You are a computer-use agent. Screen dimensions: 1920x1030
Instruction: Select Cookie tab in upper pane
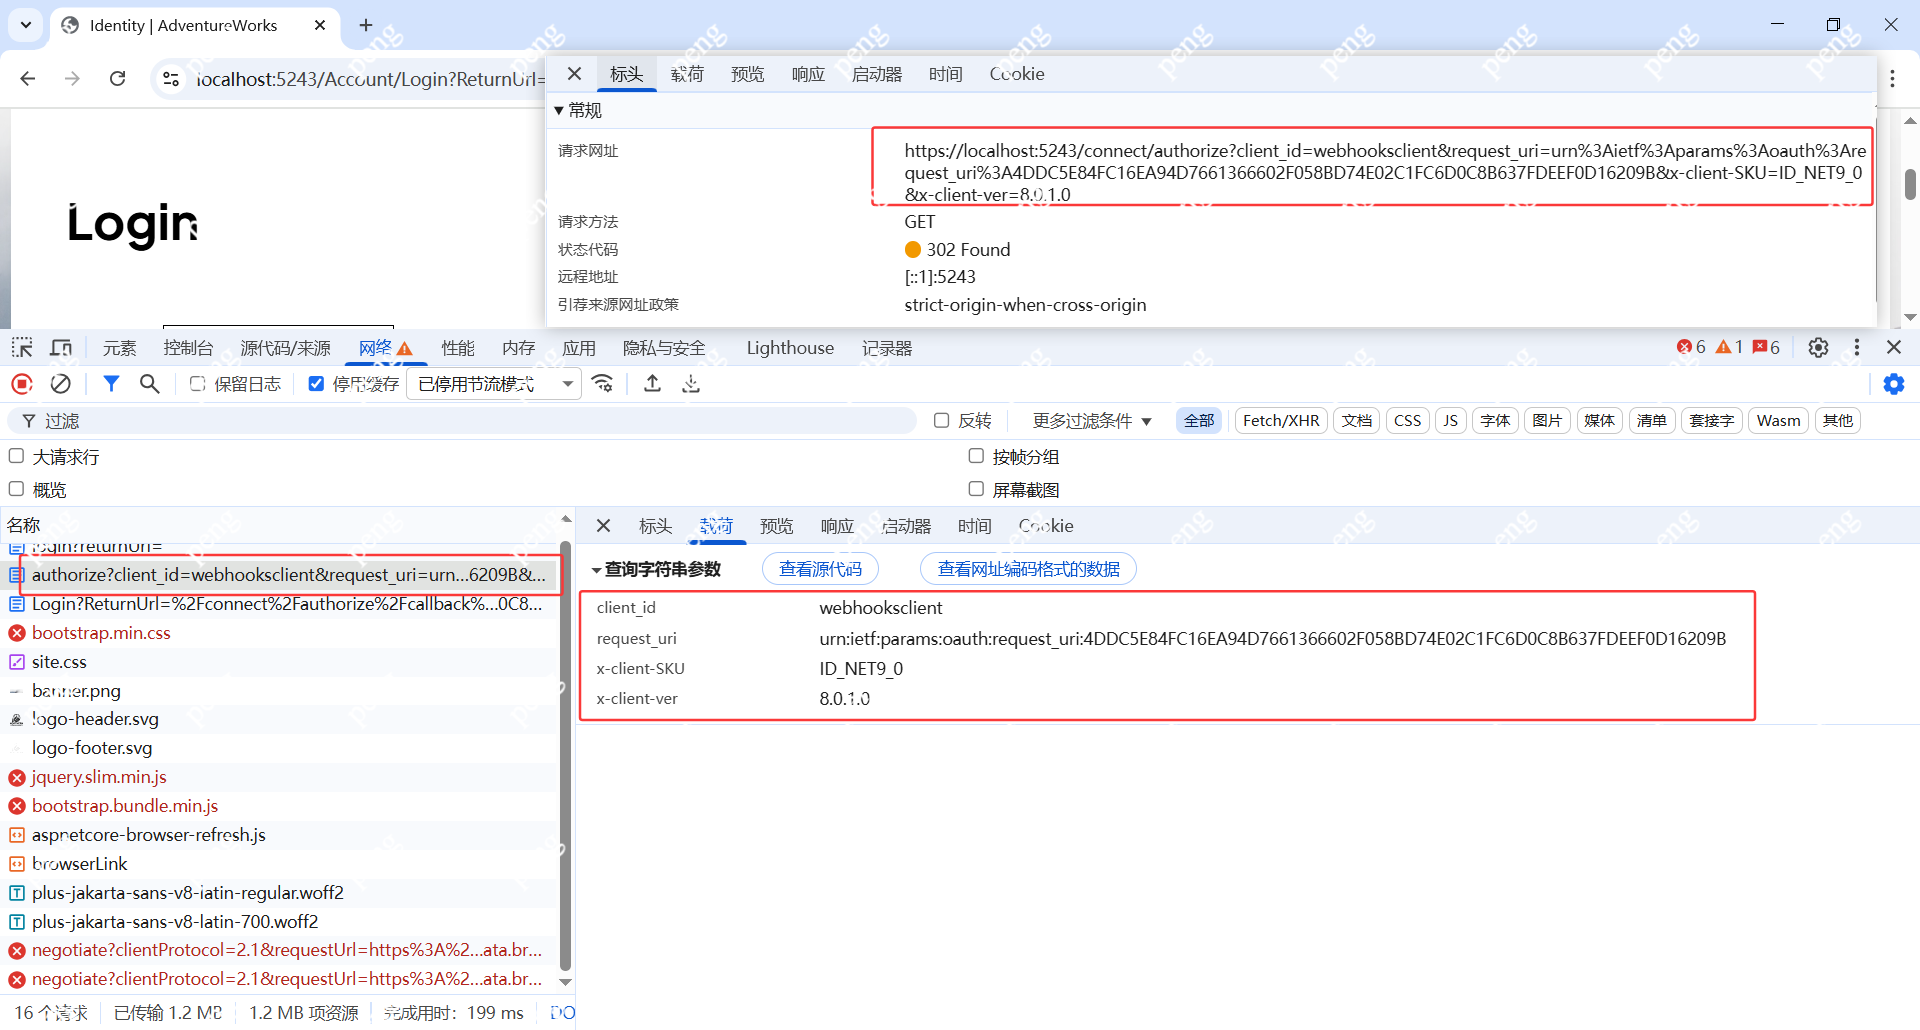pos(1017,74)
